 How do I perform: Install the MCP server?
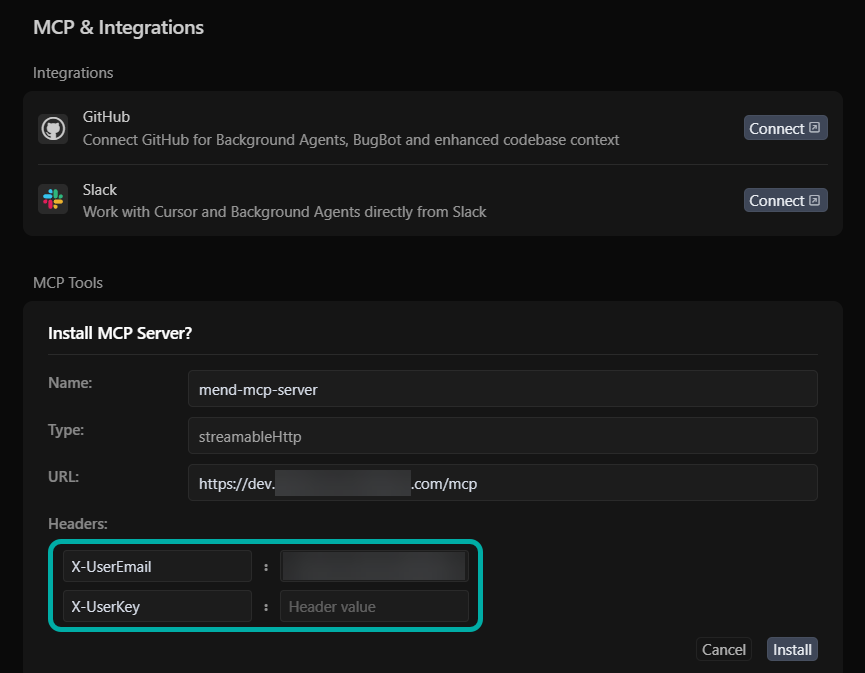coord(792,649)
